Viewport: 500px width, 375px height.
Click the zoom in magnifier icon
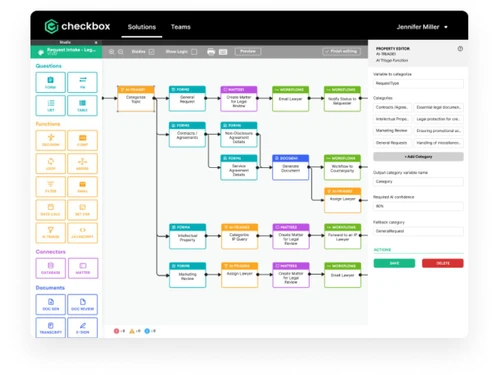click(112, 52)
